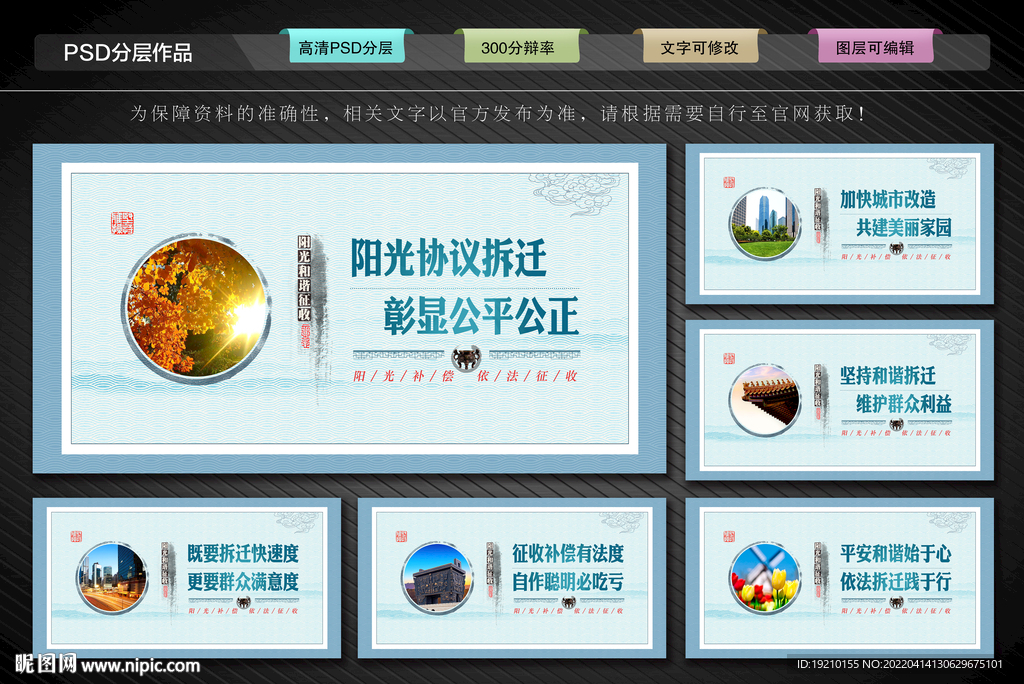
Task: Click the 既要拆迁快速度 slogan
Action: pyautogui.click(x=243, y=553)
